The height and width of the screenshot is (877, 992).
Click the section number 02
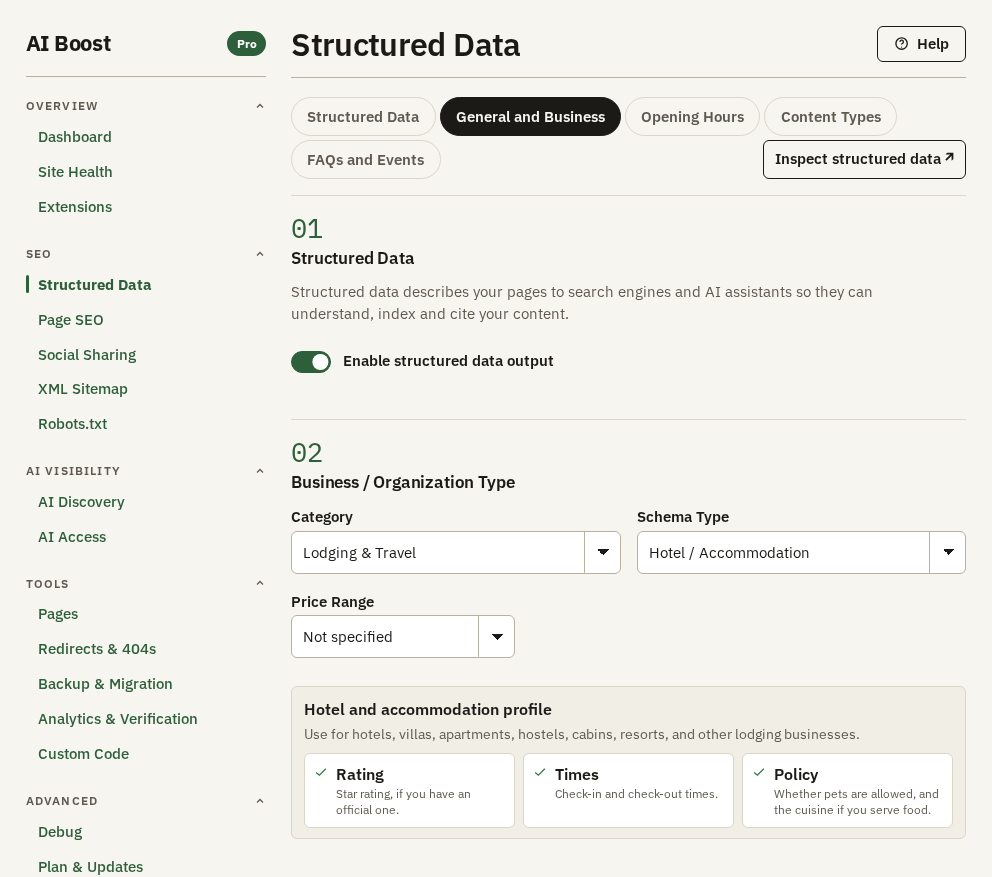[307, 453]
